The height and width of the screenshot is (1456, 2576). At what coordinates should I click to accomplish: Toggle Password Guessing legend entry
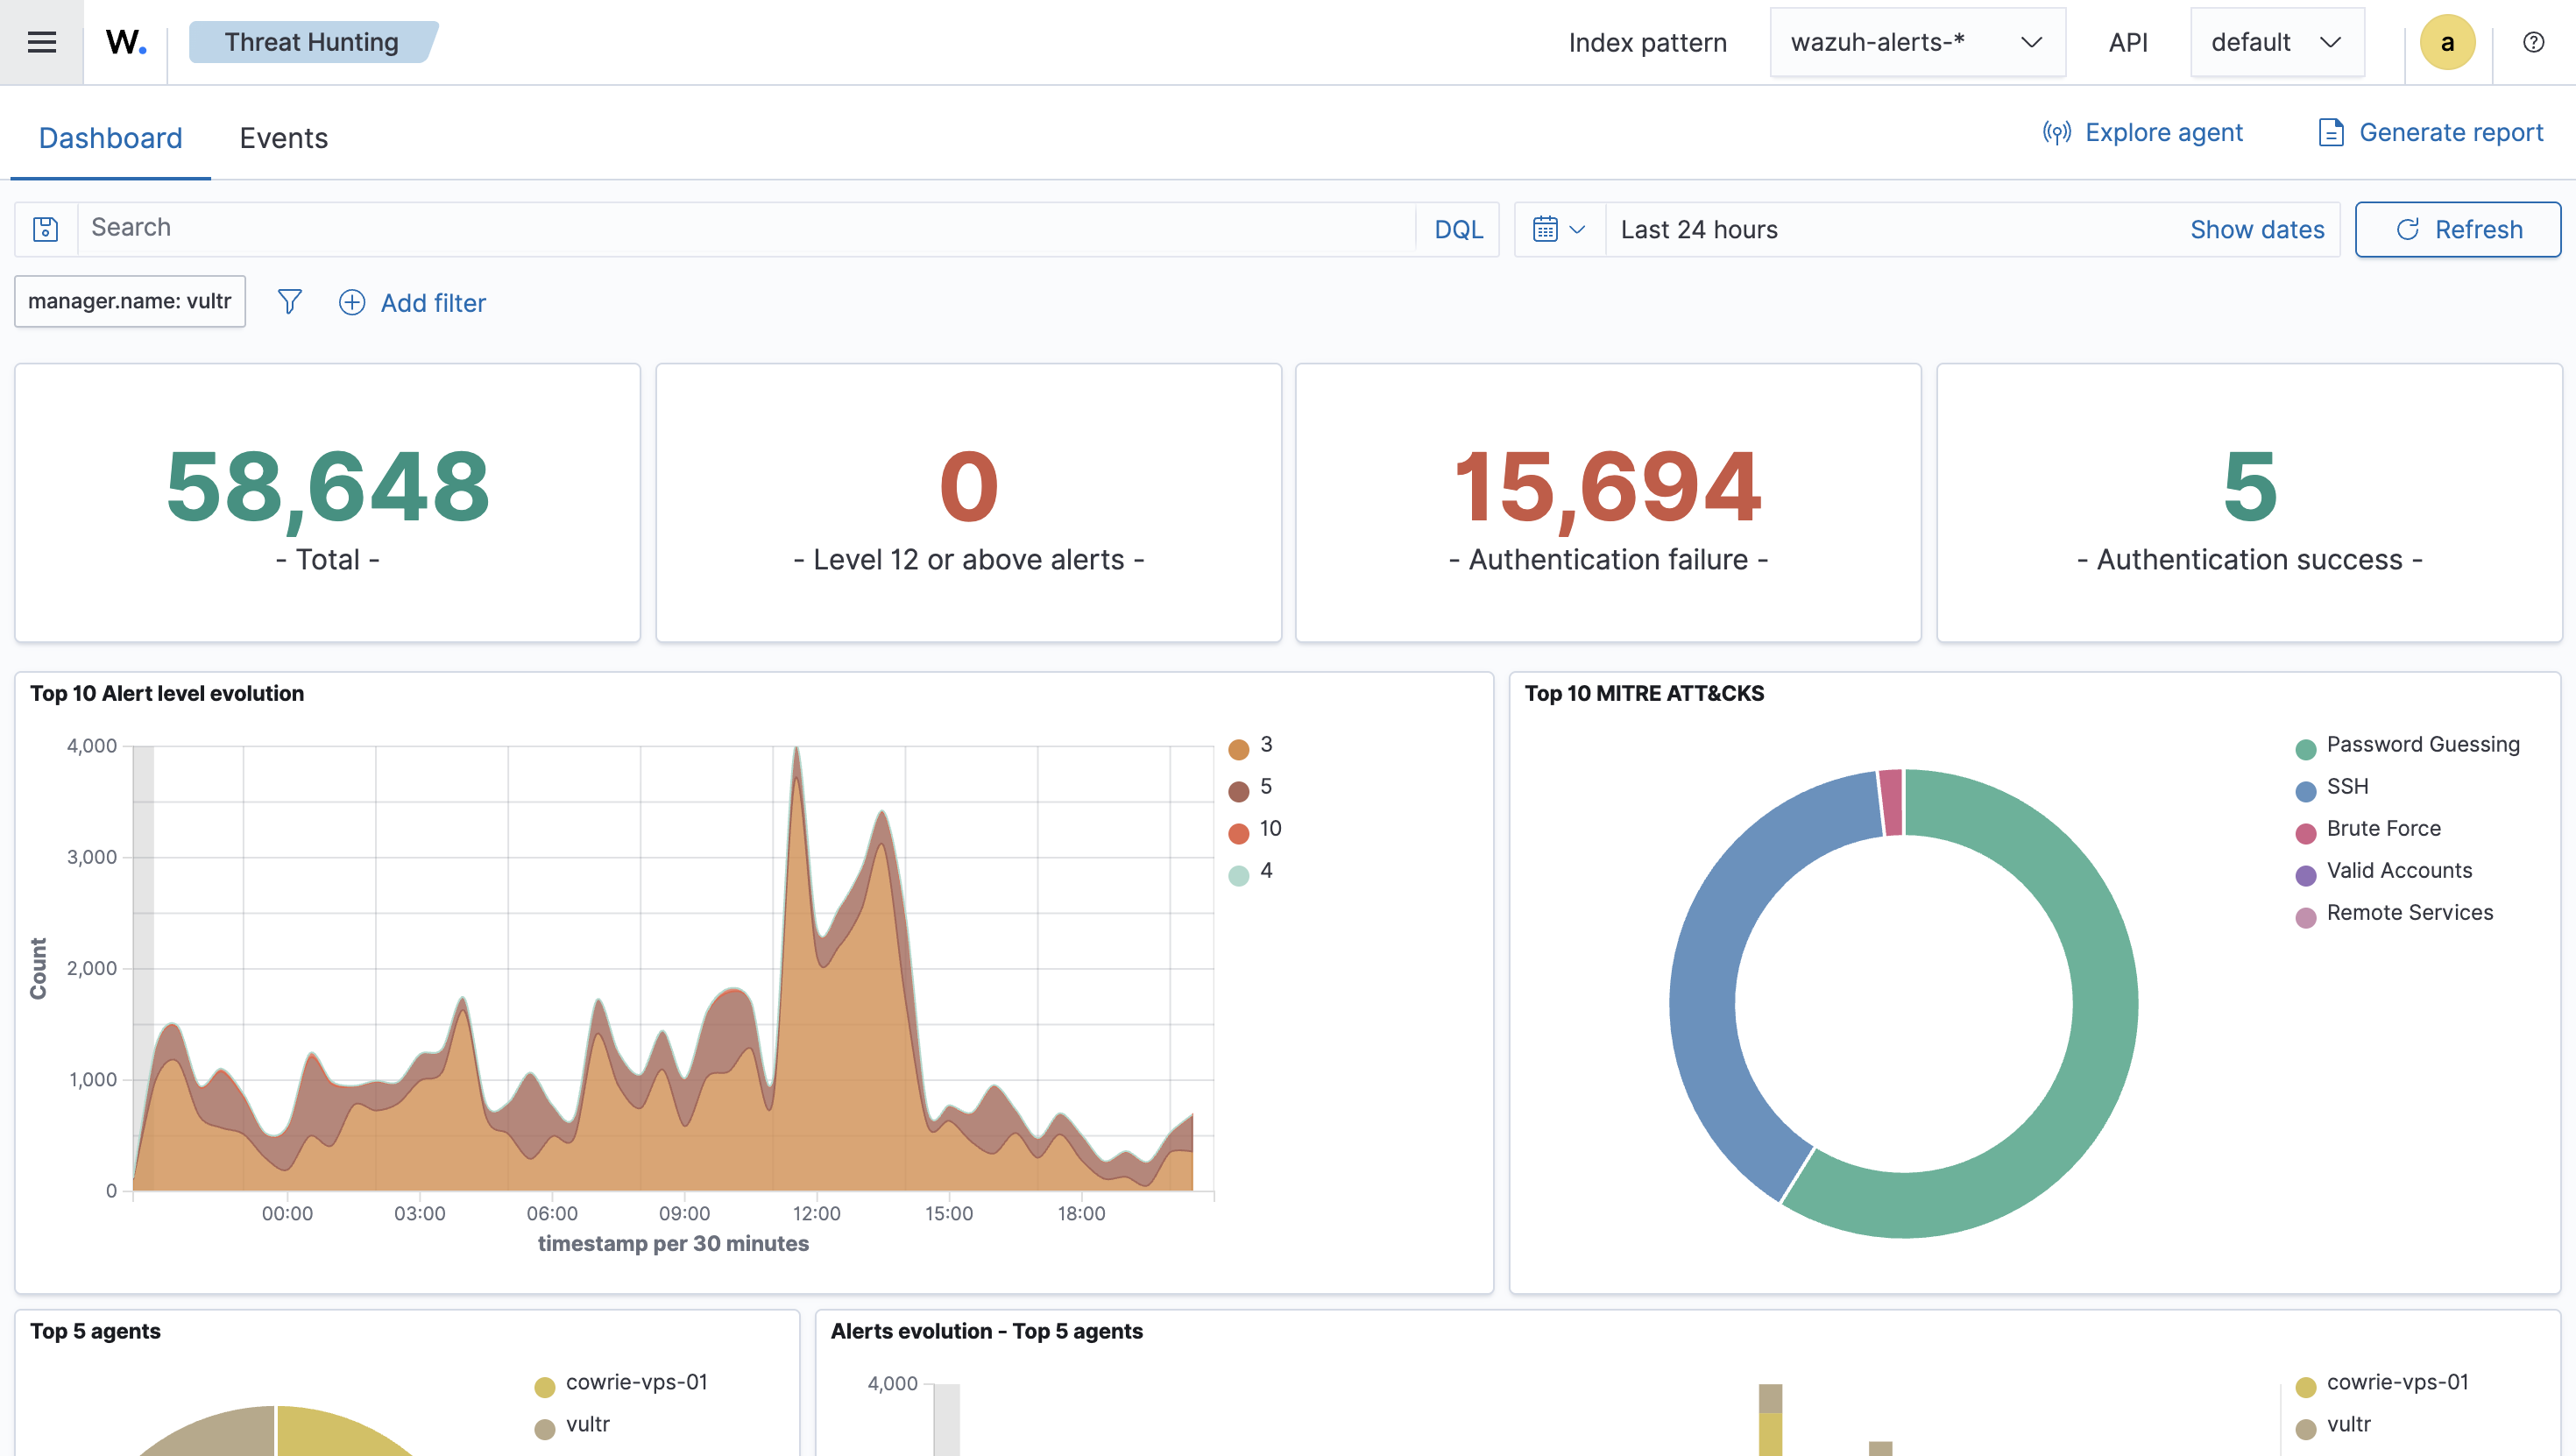pos(2421,744)
